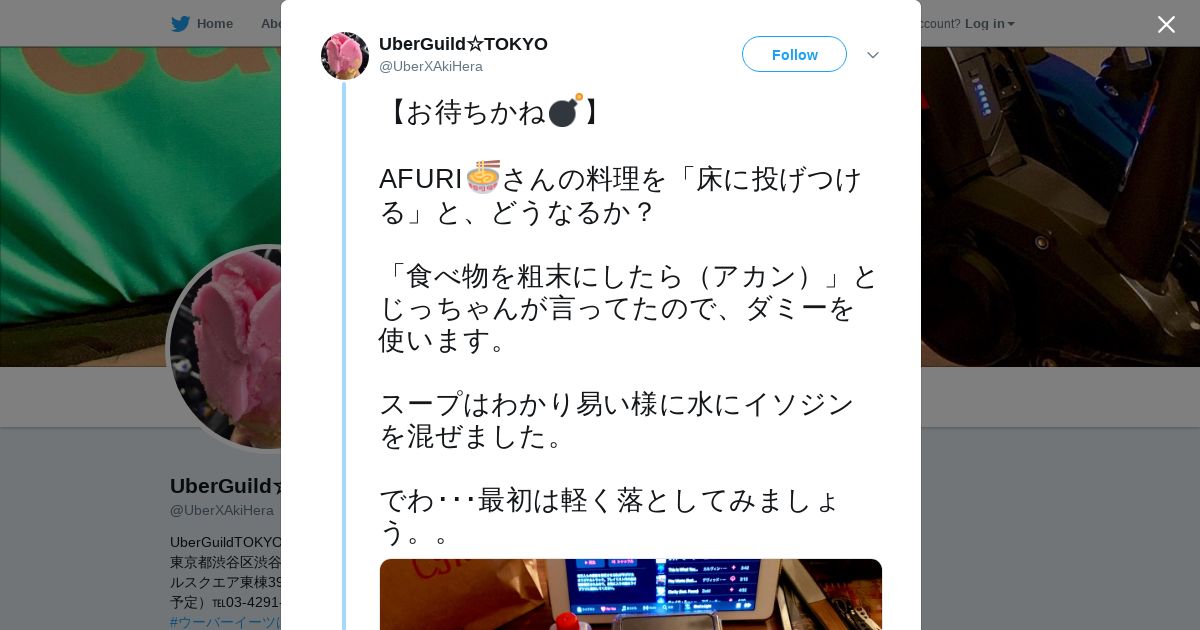Click the #ウーバーイーツ hashtag link
Screen dimensions: 1200x630
click(225, 622)
